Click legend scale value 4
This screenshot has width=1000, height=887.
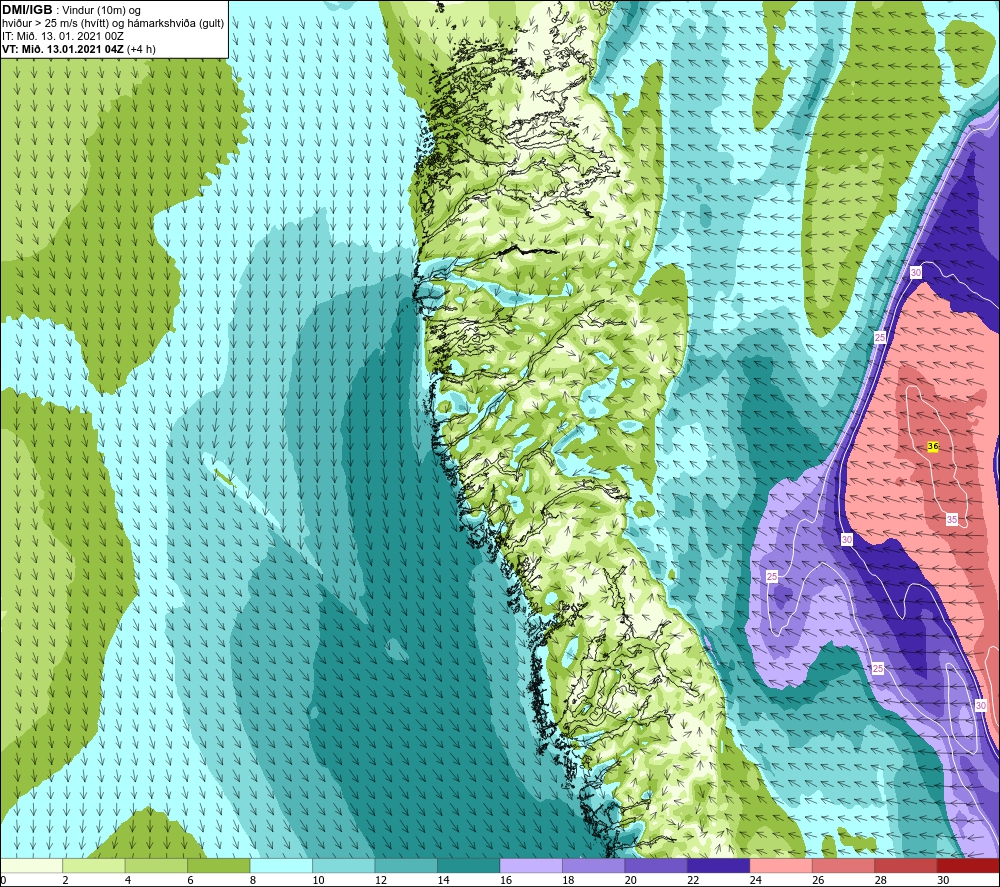coord(128,880)
